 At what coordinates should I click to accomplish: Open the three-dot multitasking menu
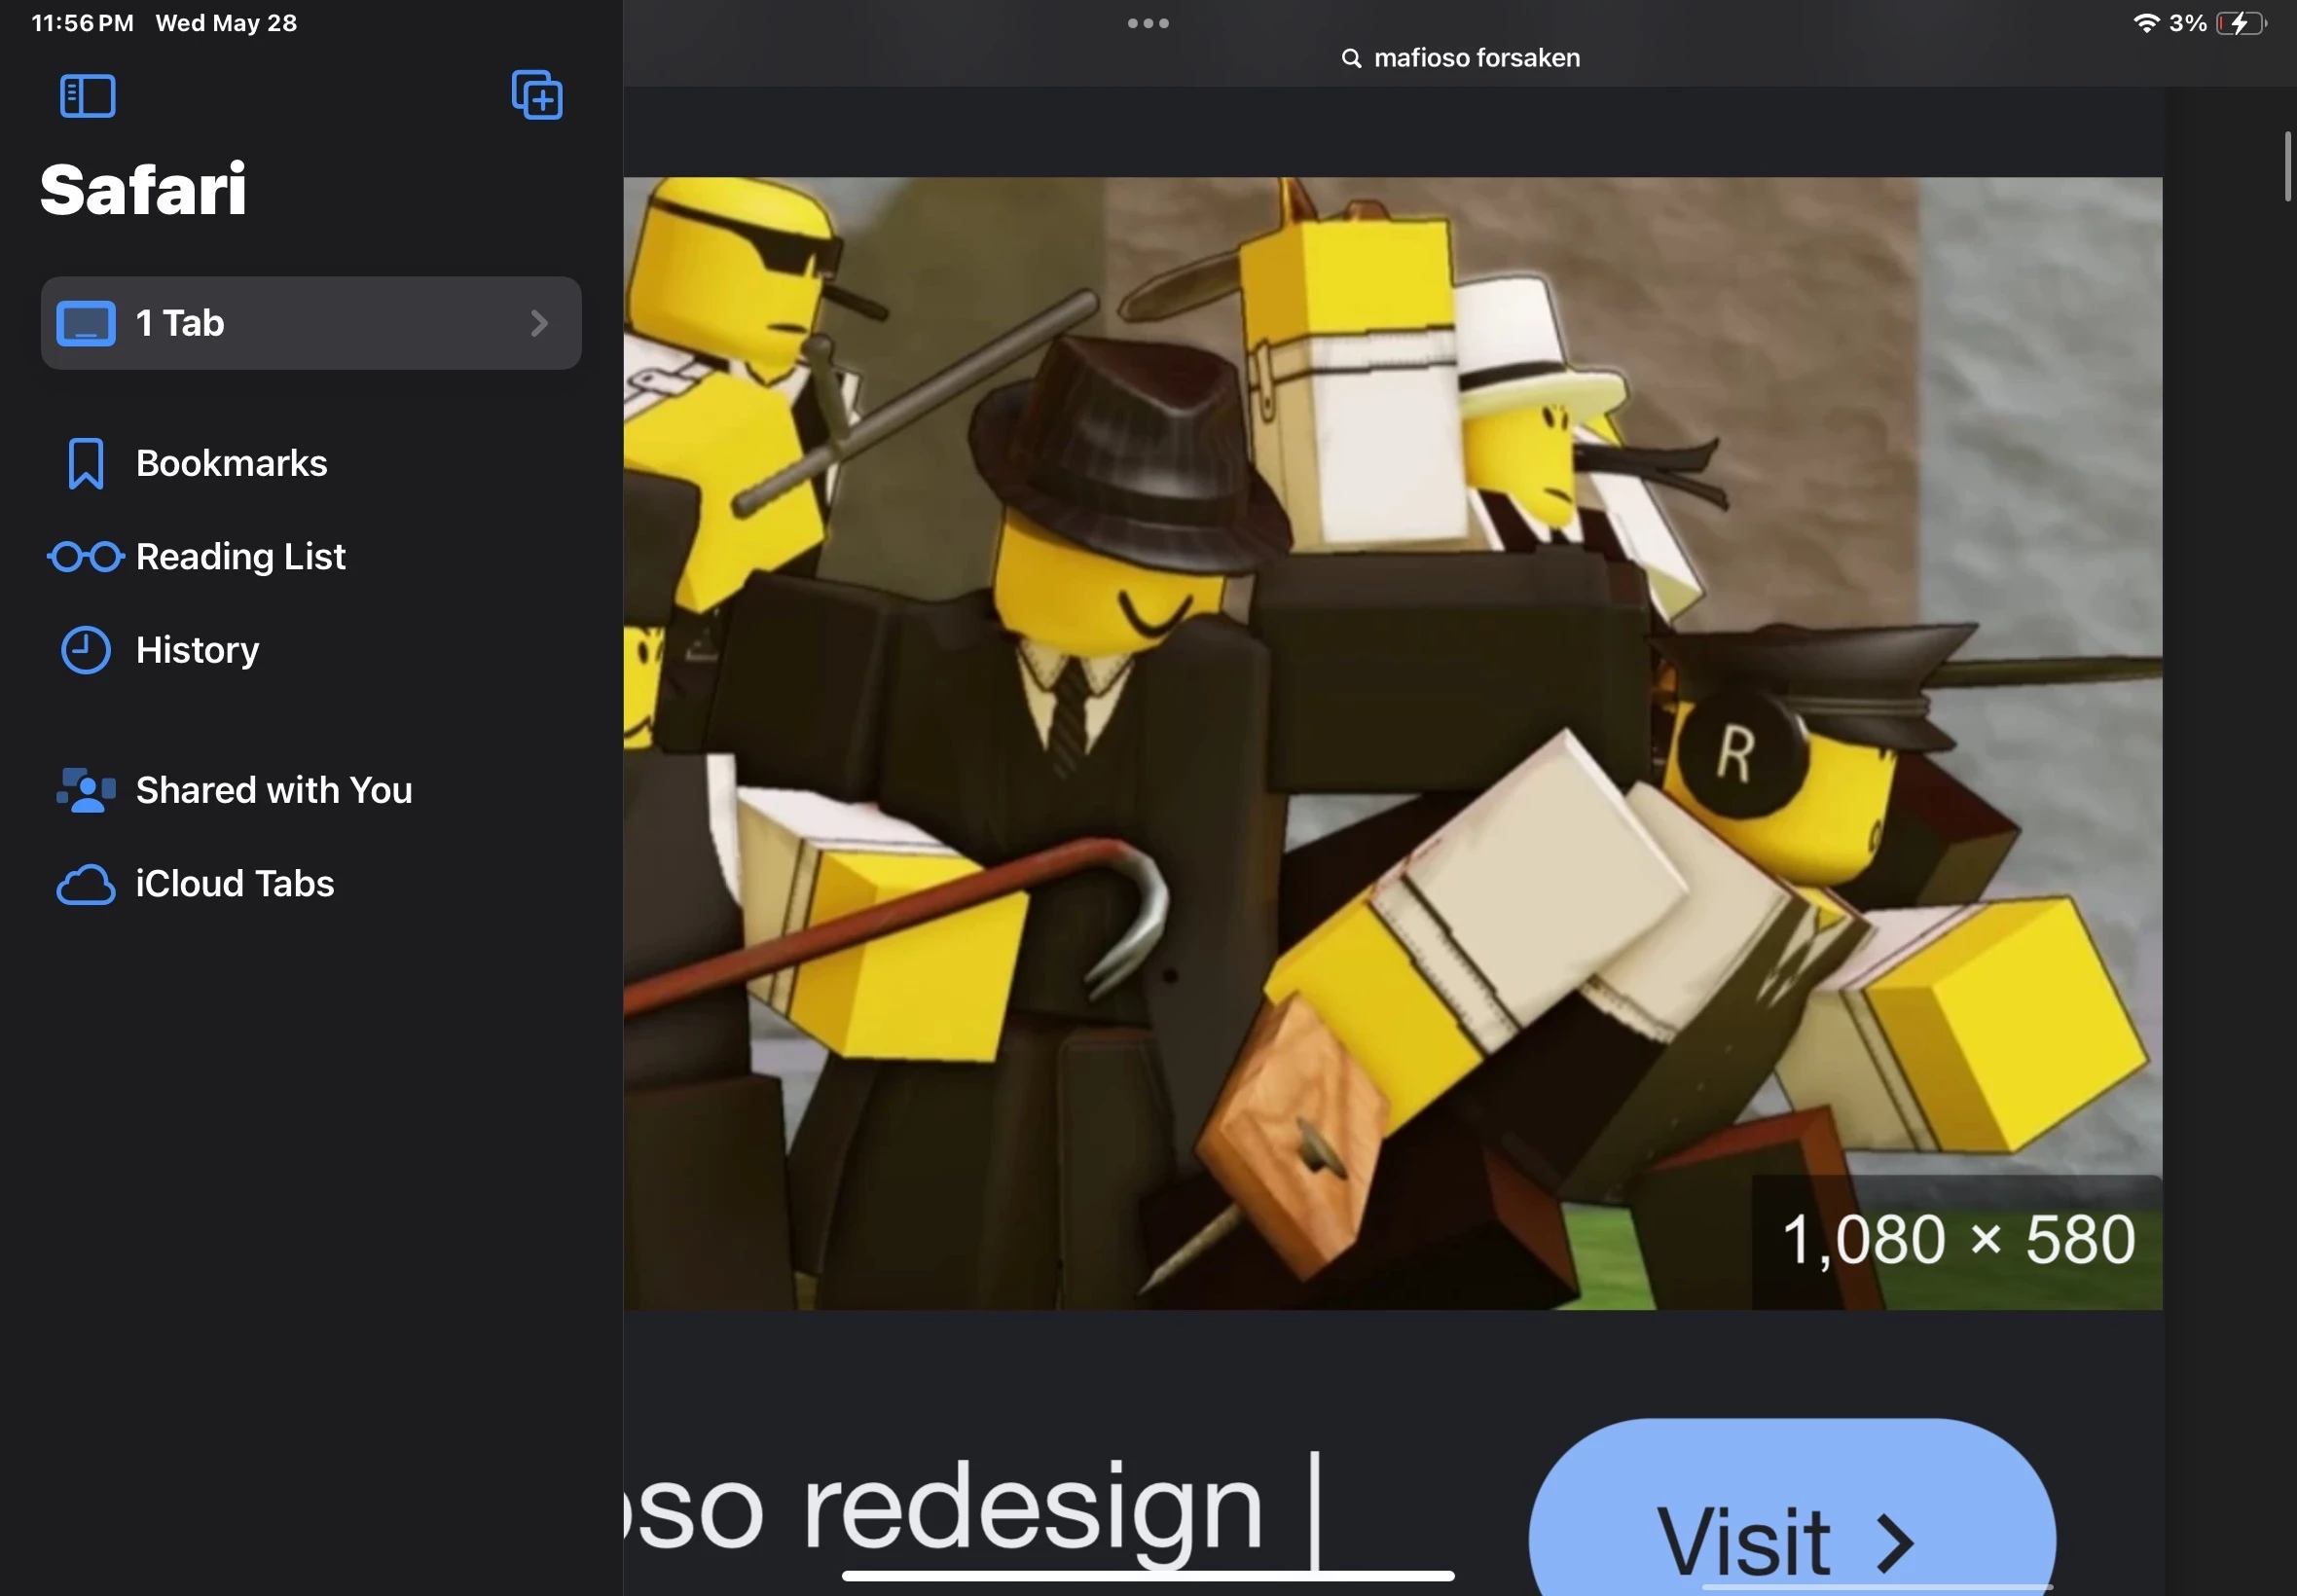1148,23
